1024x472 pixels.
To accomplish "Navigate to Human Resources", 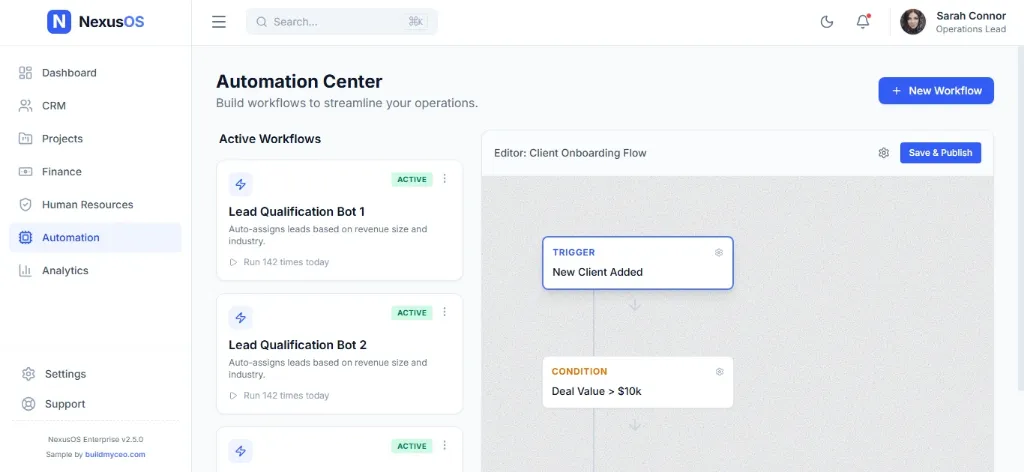I will coord(87,205).
